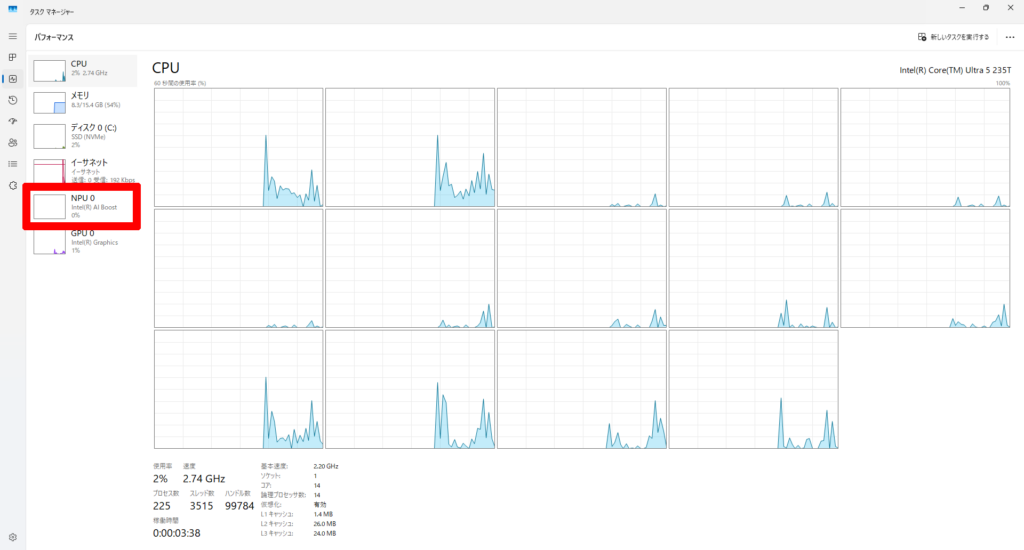Image resolution: width=1024 pixels, height=550 pixels.
Task: Open the Details list page icon
Action: [x=13, y=163]
